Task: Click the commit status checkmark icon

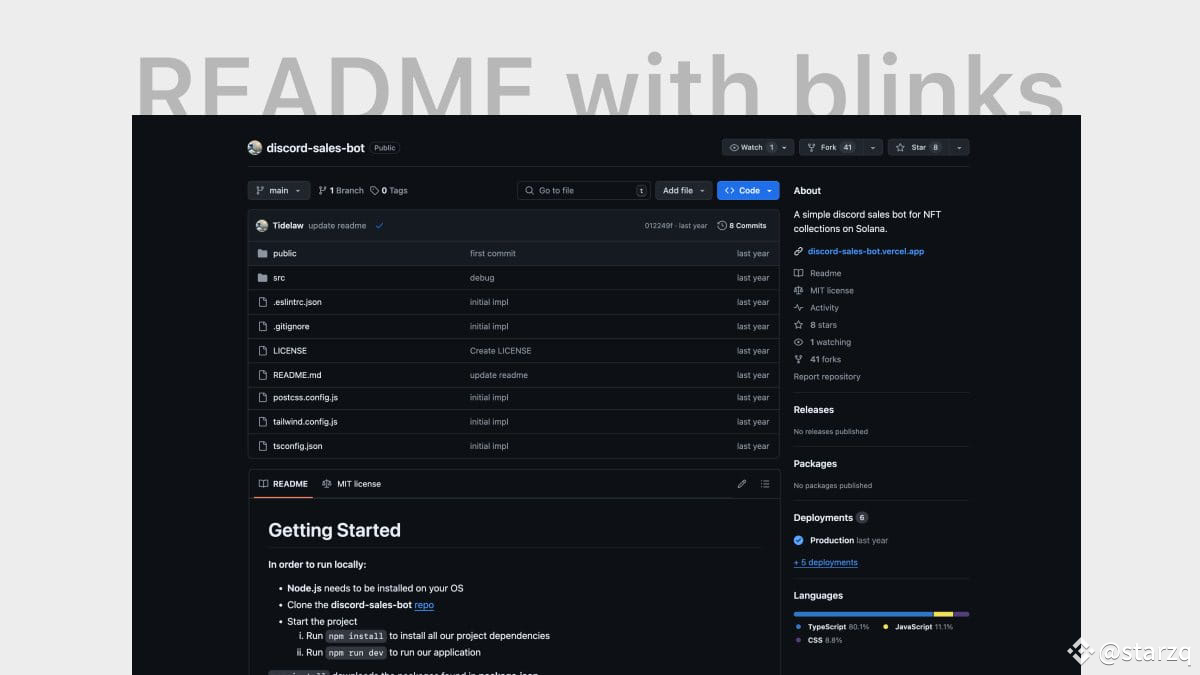Action: click(379, 226)
